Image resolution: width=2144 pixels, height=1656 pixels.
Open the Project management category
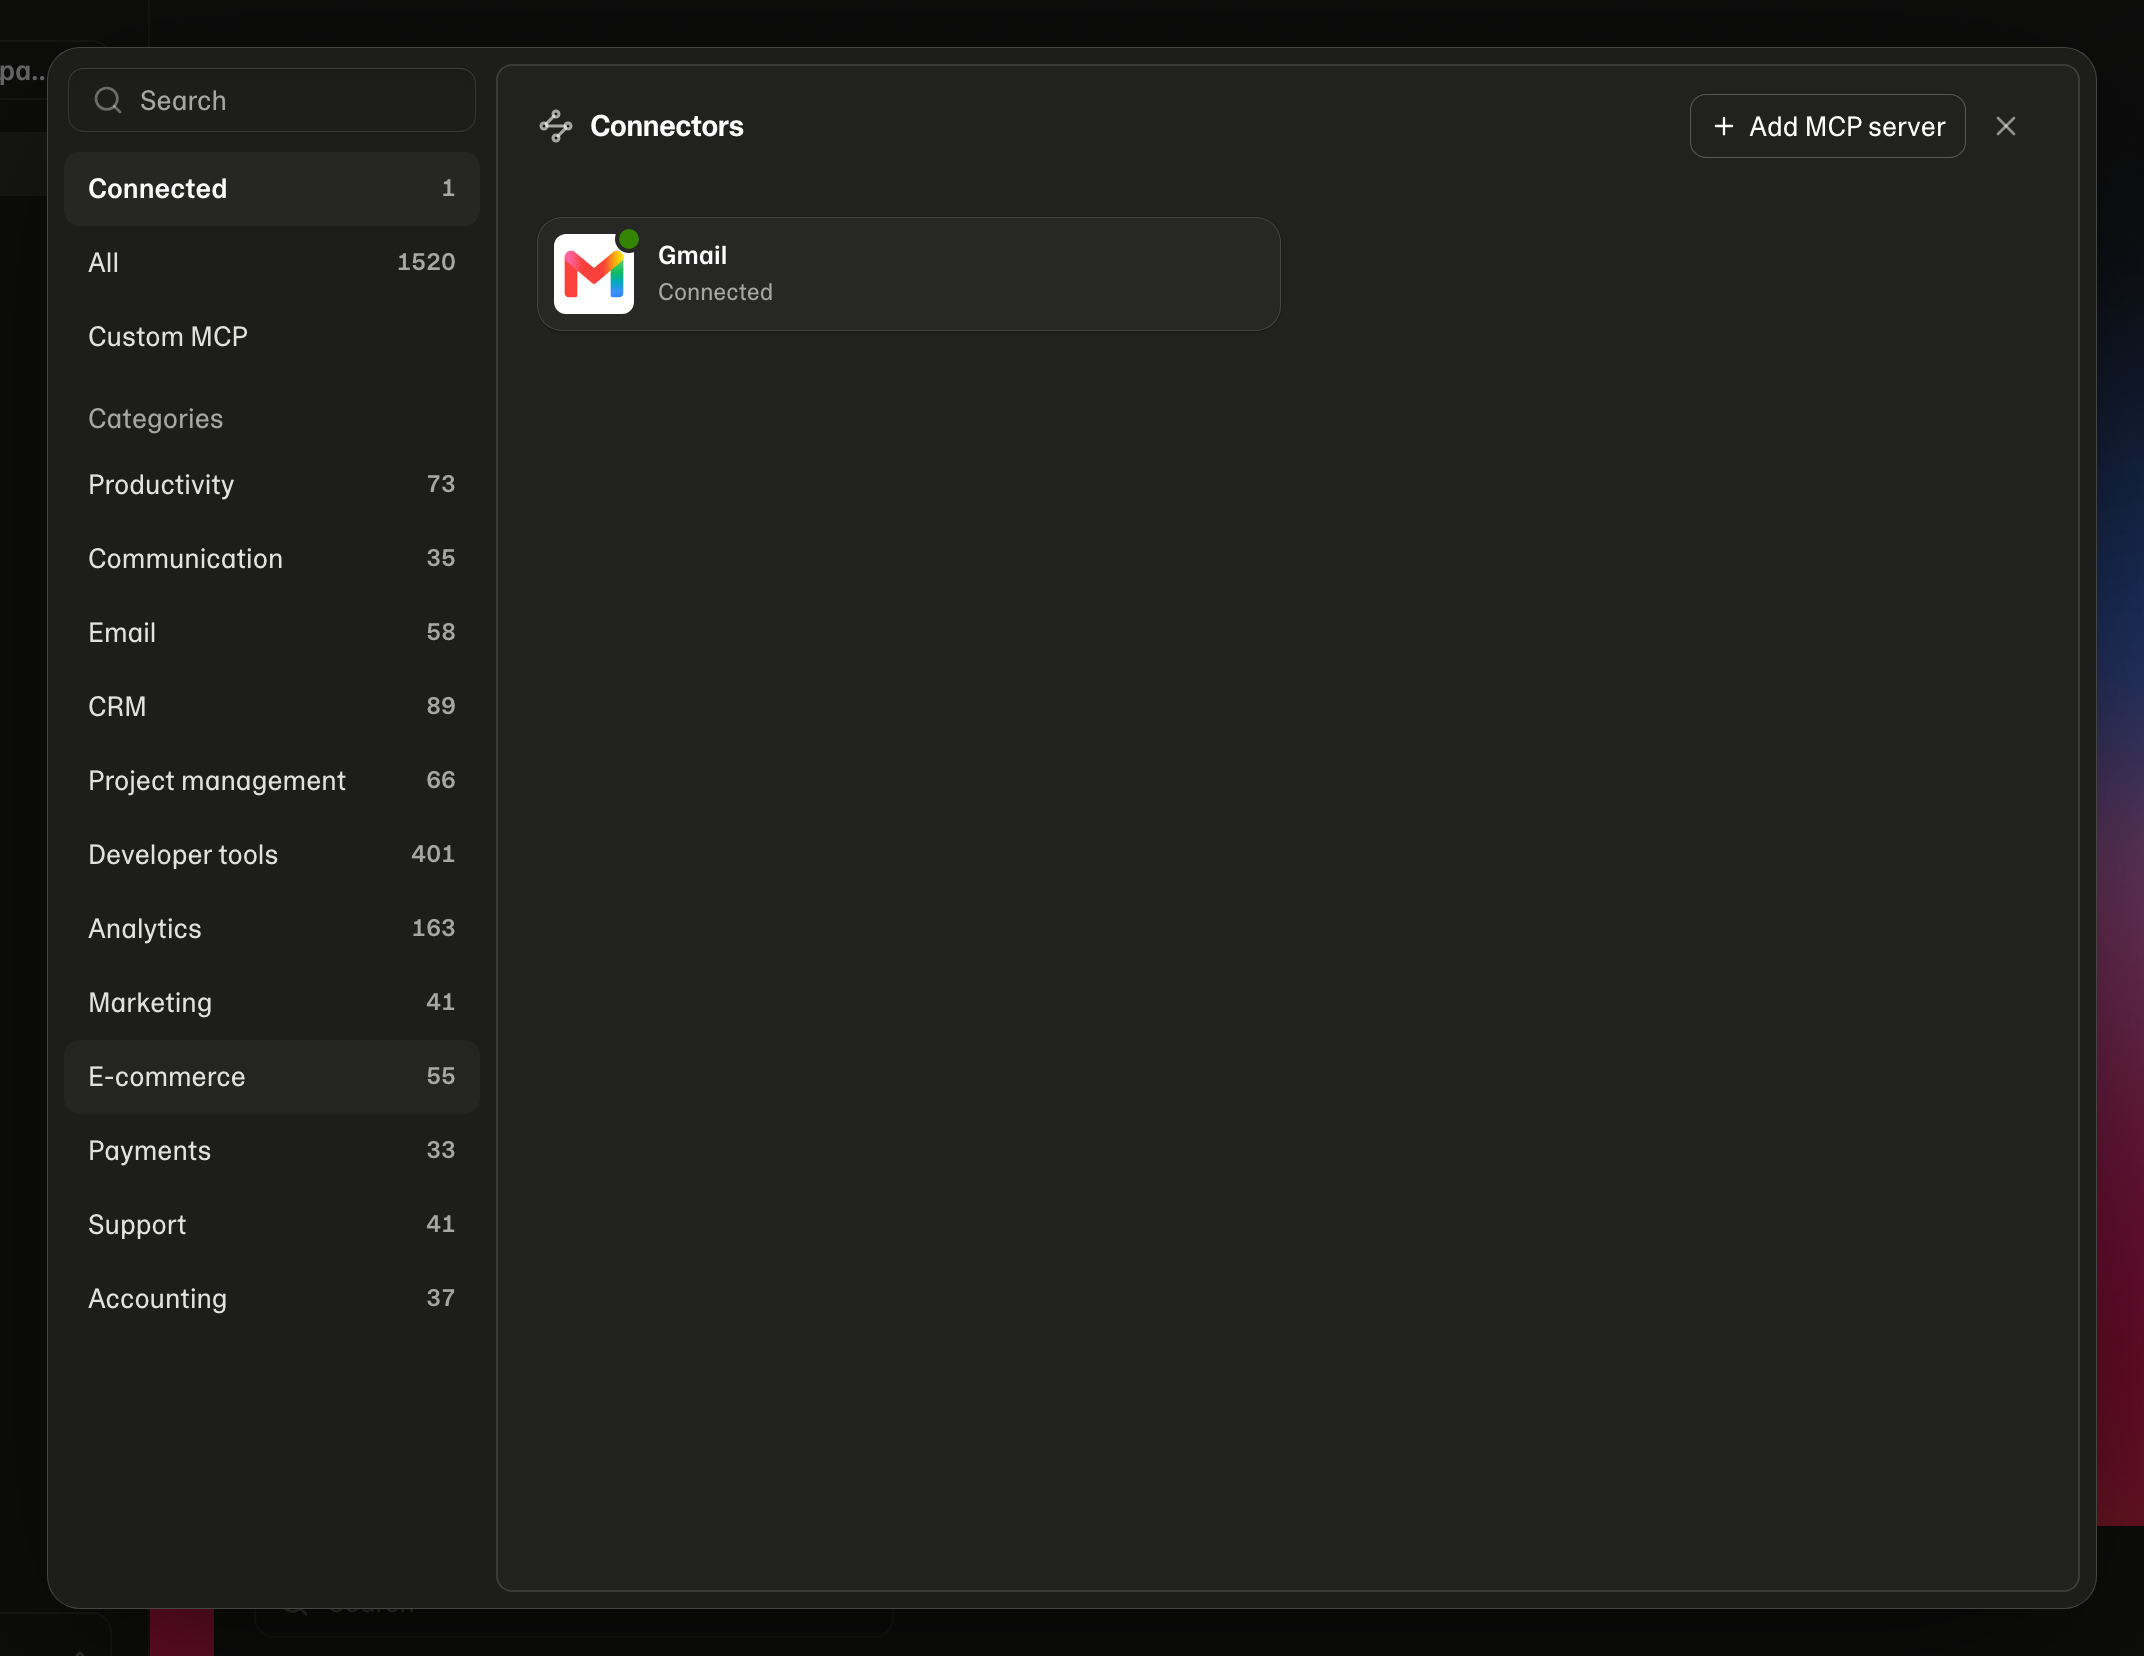click(272, 781)
